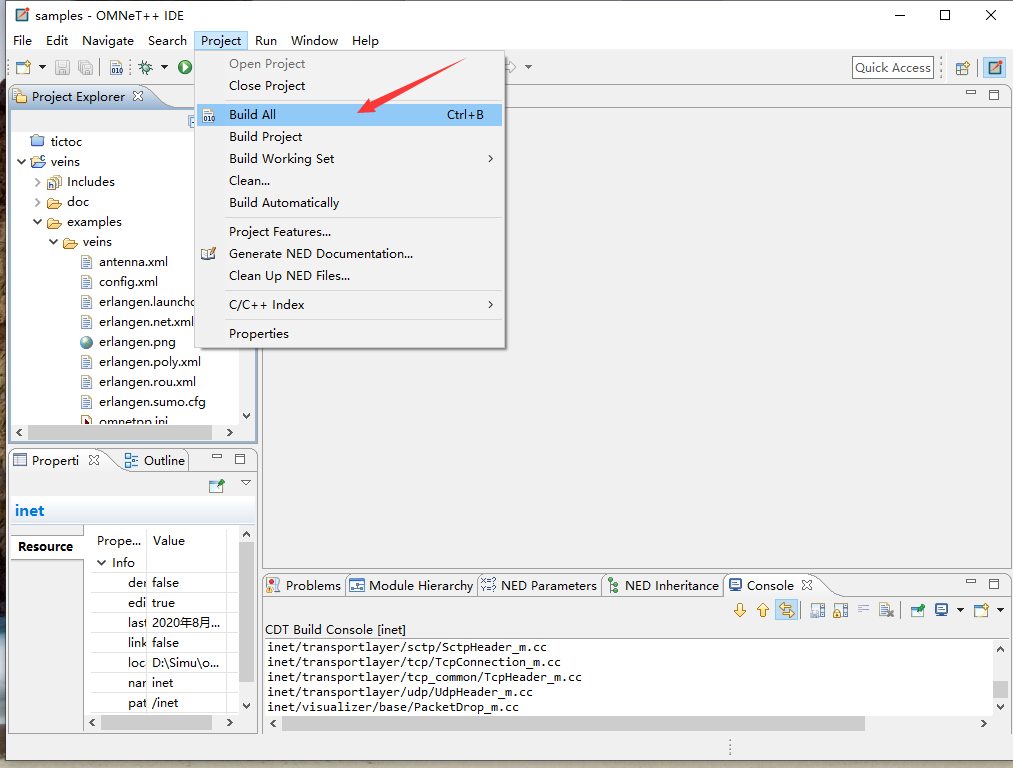
Task: Jump to previous error with up arrow
Action: 763,610
